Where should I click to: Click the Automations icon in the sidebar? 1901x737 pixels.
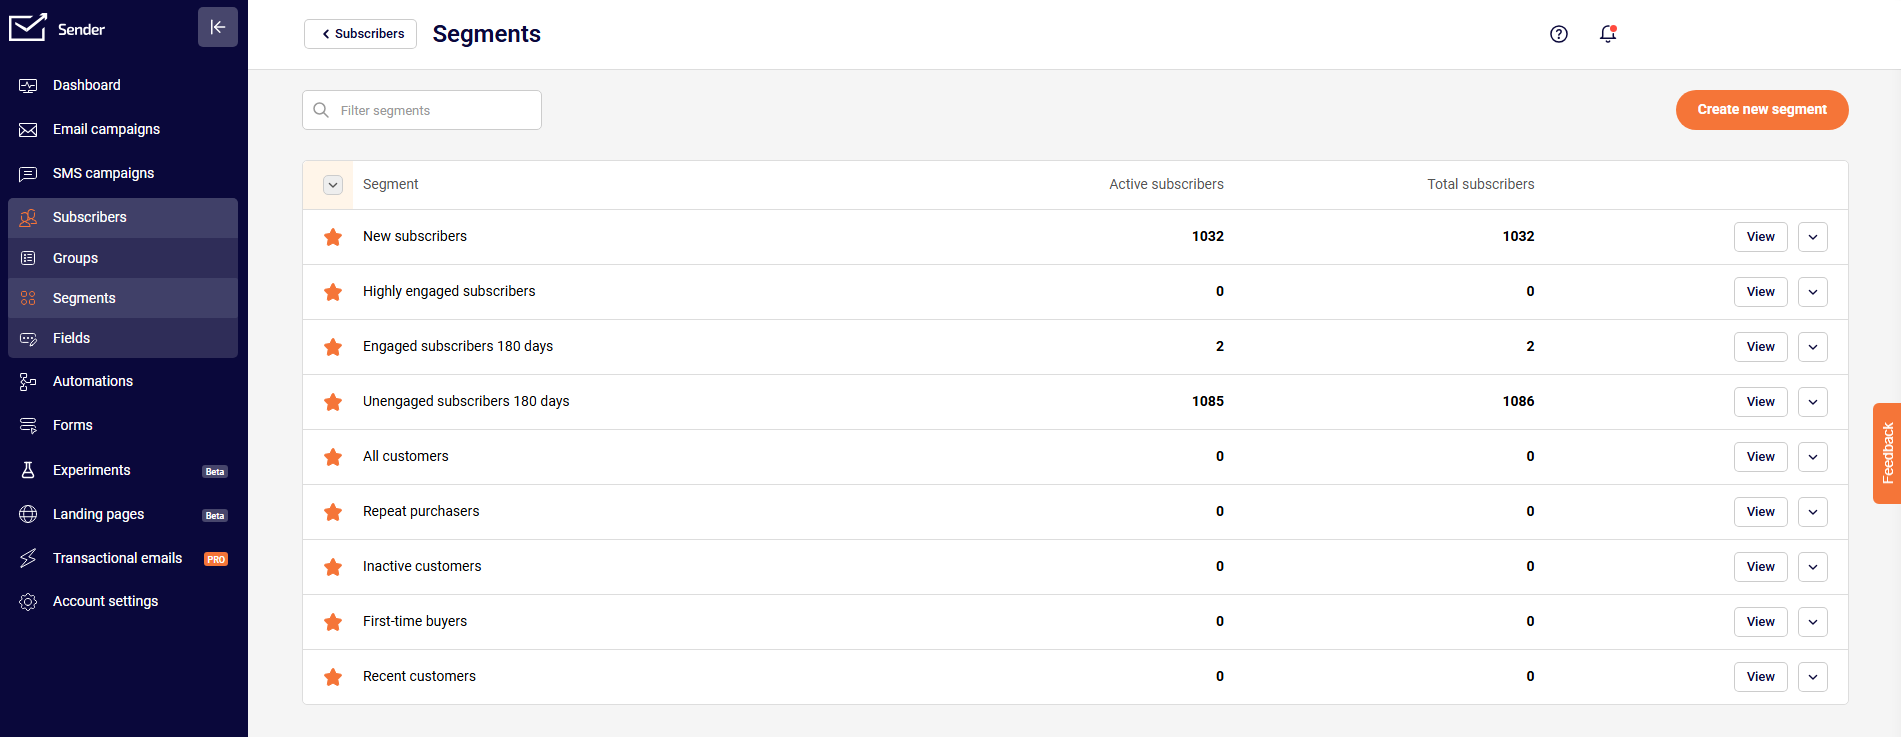click(28, 382)
